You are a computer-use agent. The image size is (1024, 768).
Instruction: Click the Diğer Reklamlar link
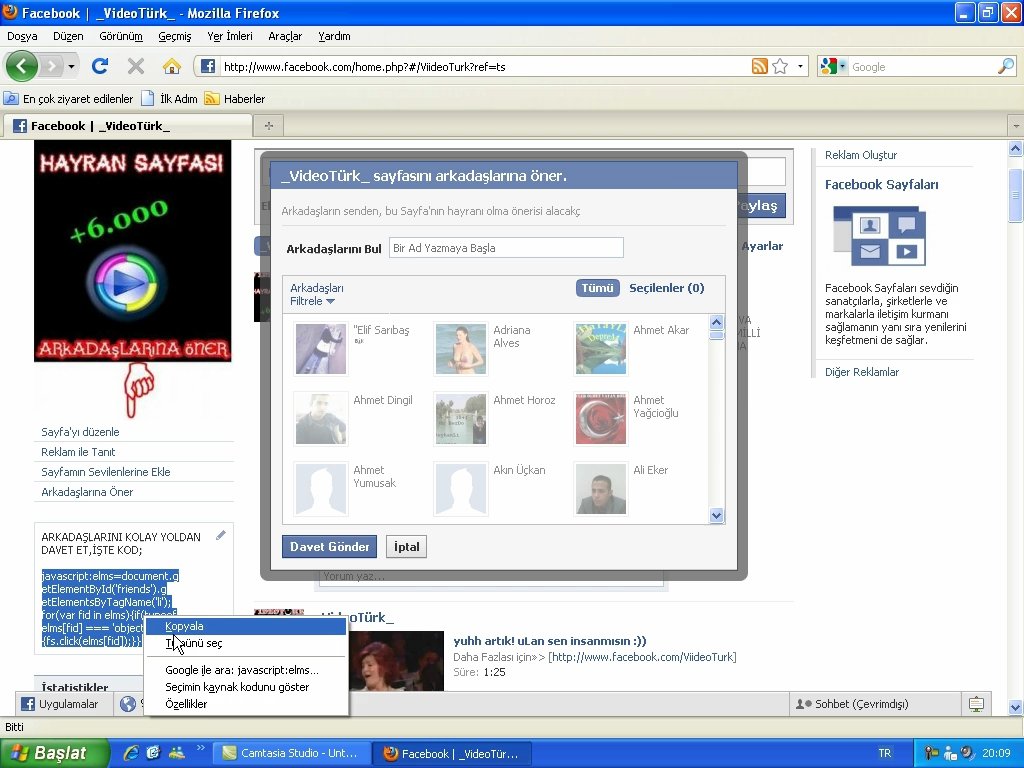click(x=861, y=372)
